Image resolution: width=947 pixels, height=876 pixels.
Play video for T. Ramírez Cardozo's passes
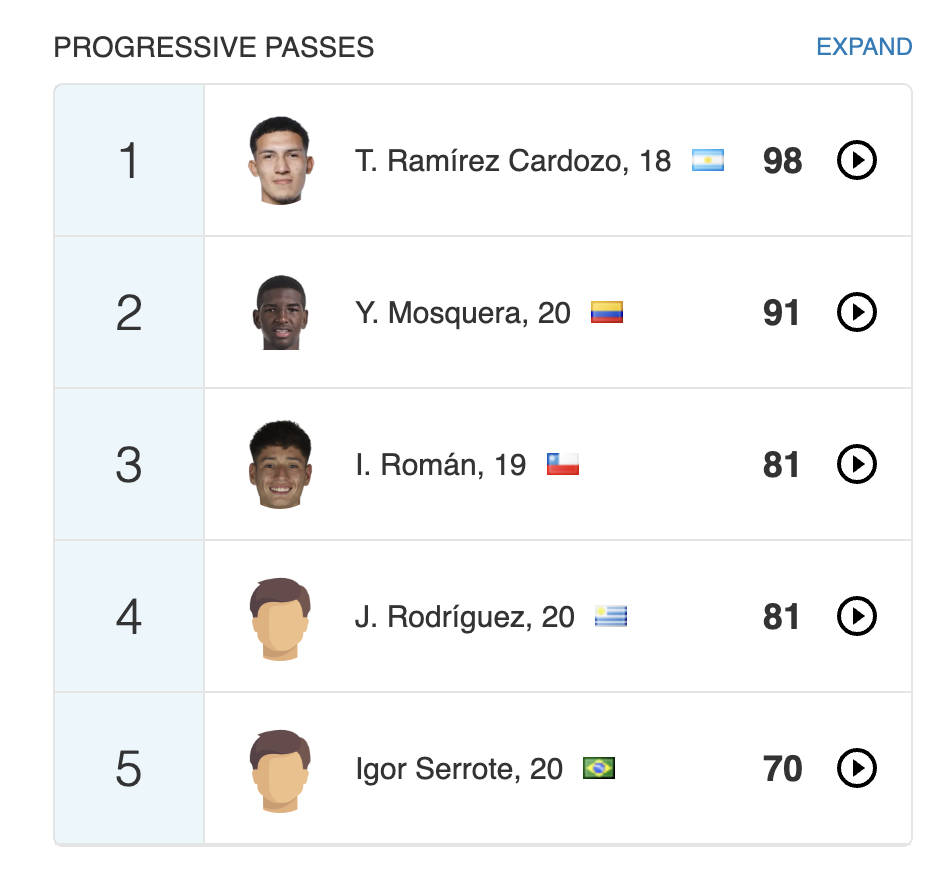click(x=856, y=160)
